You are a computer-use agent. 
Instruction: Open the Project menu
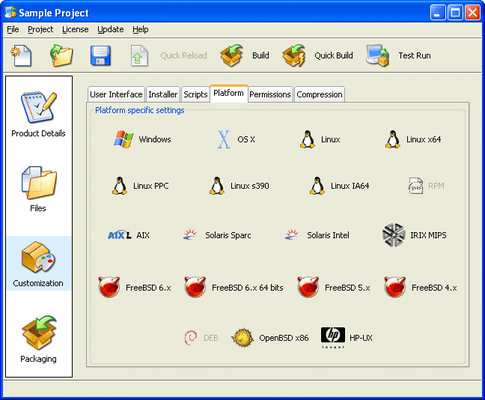(40, 30)
